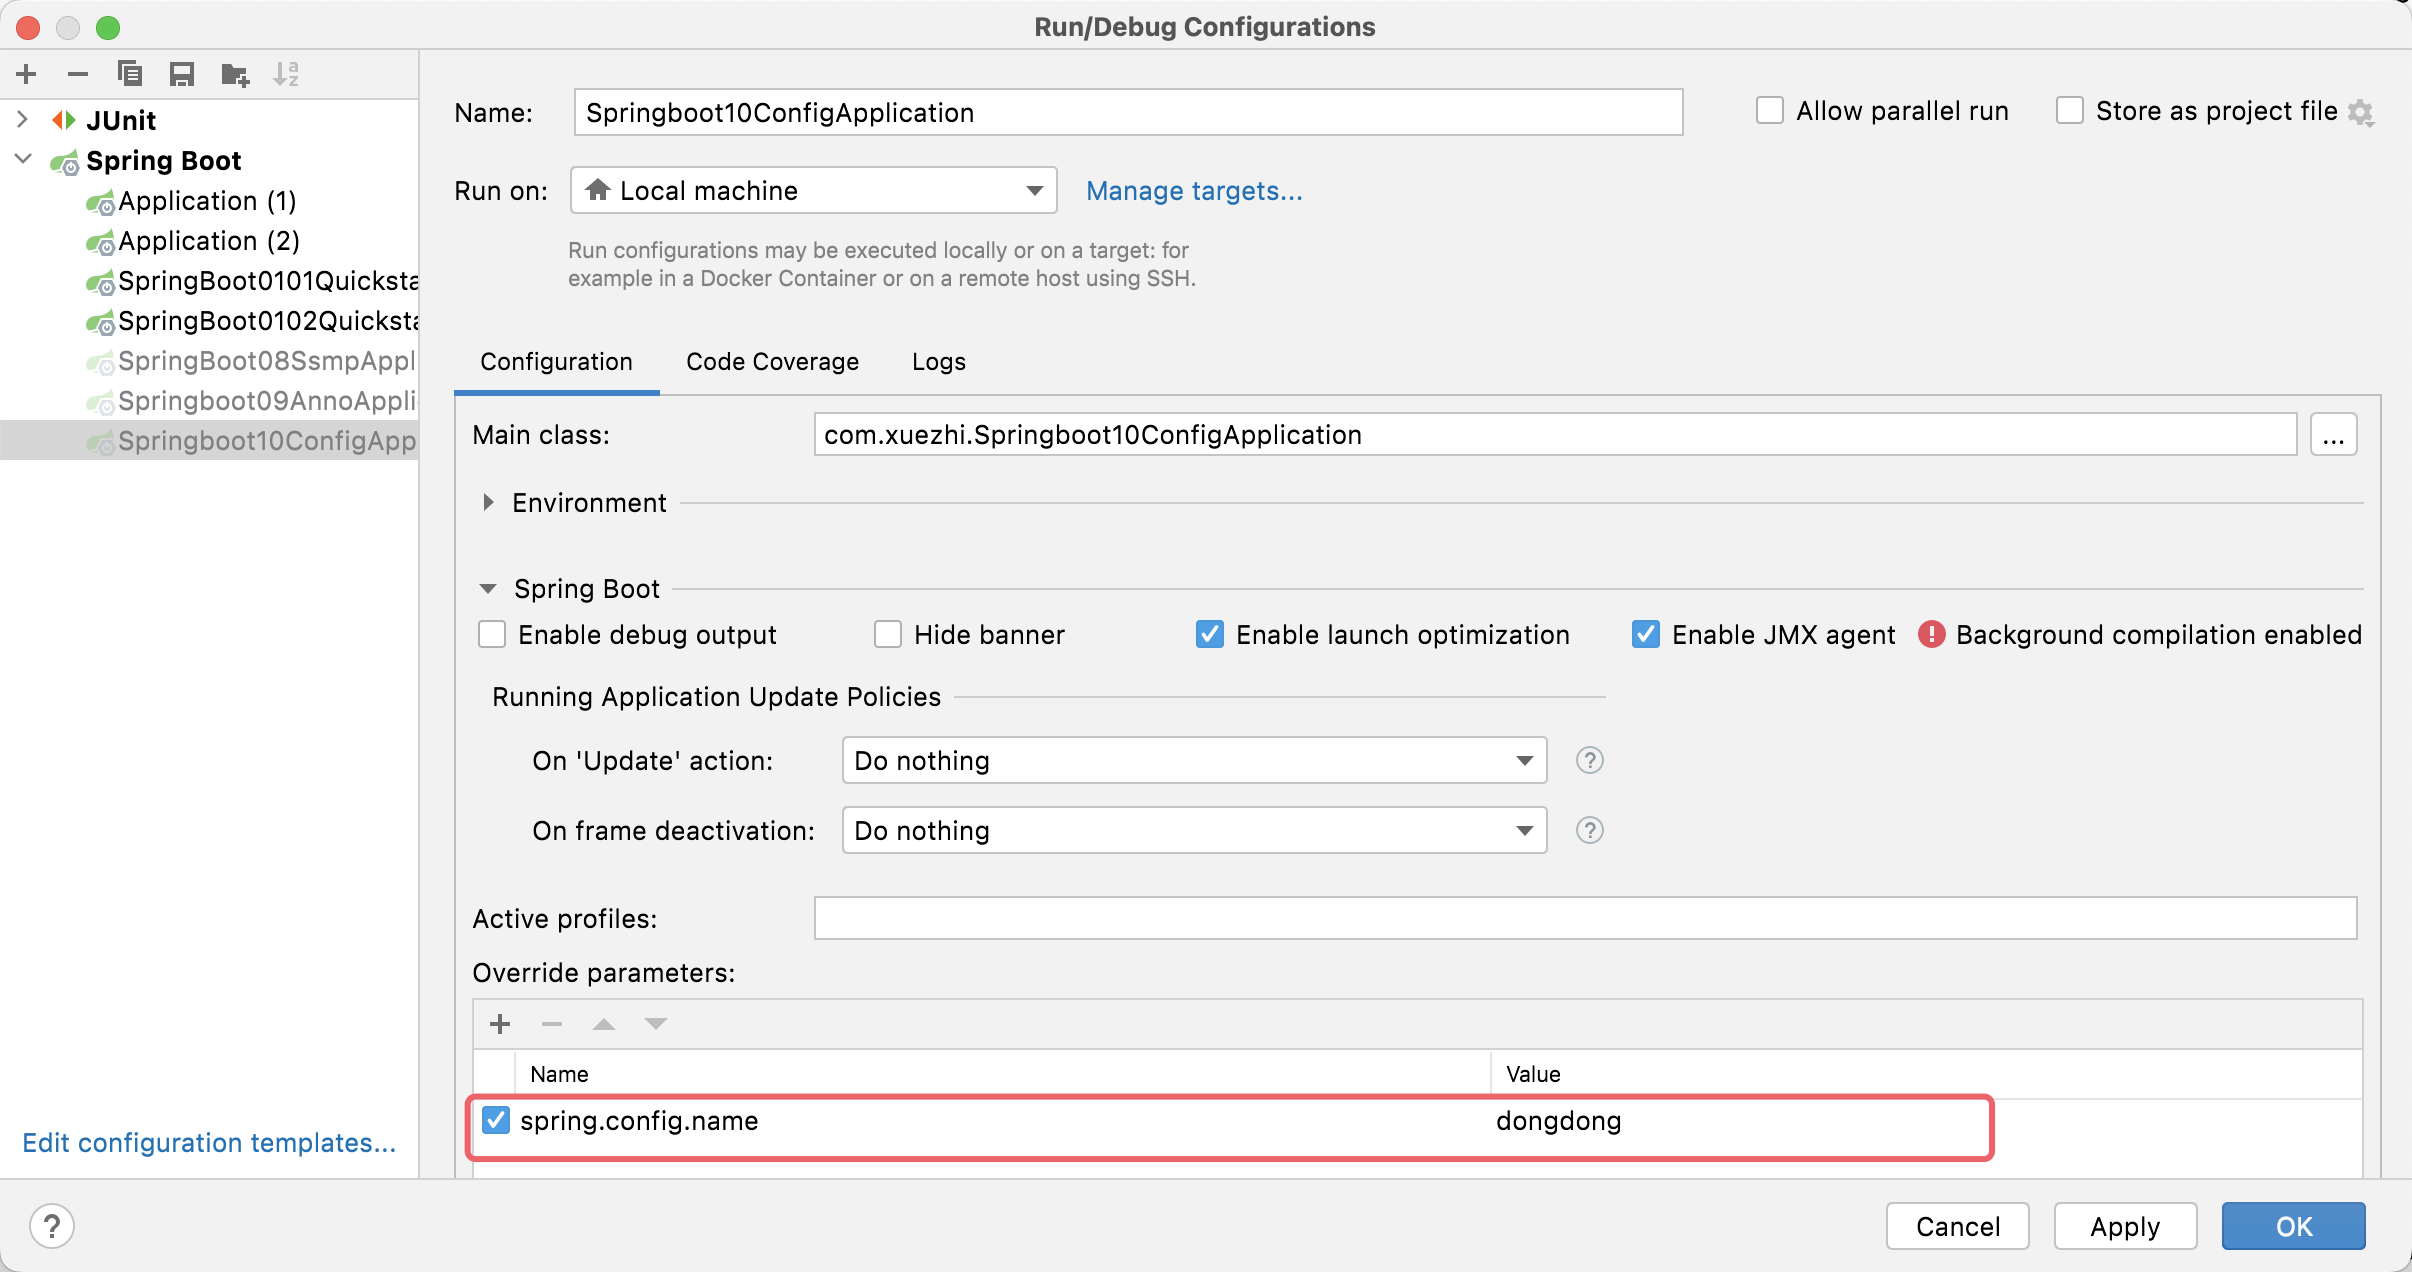
Task: Sort configurations alphabetically
Action: point(286,74)
